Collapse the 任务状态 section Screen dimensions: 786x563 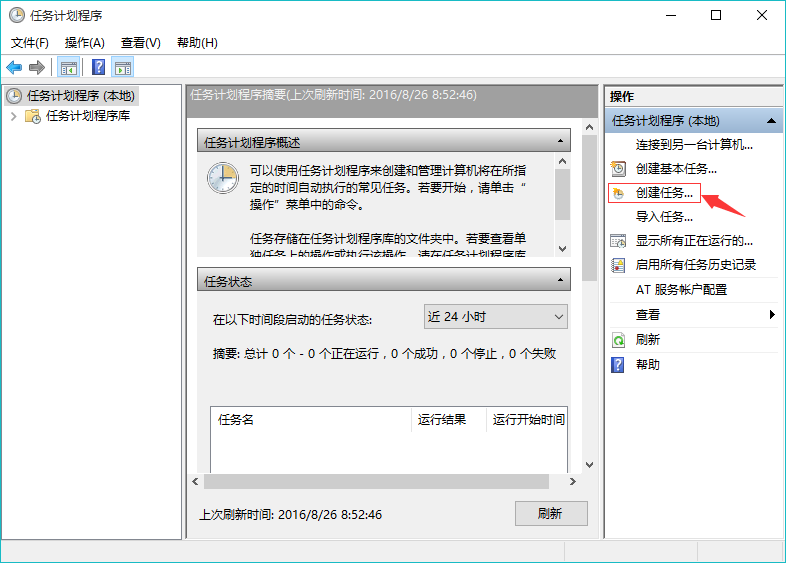560,281
